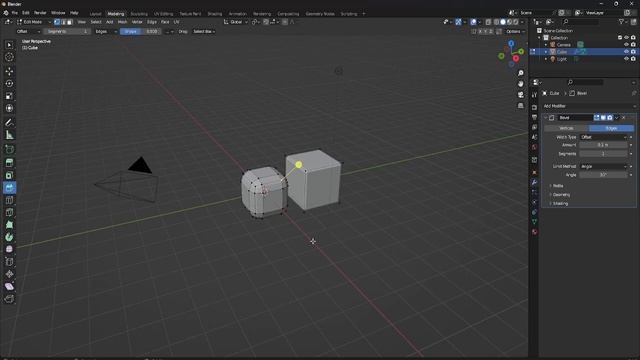
Task: Open the Render menu
Action: (40, 13)
